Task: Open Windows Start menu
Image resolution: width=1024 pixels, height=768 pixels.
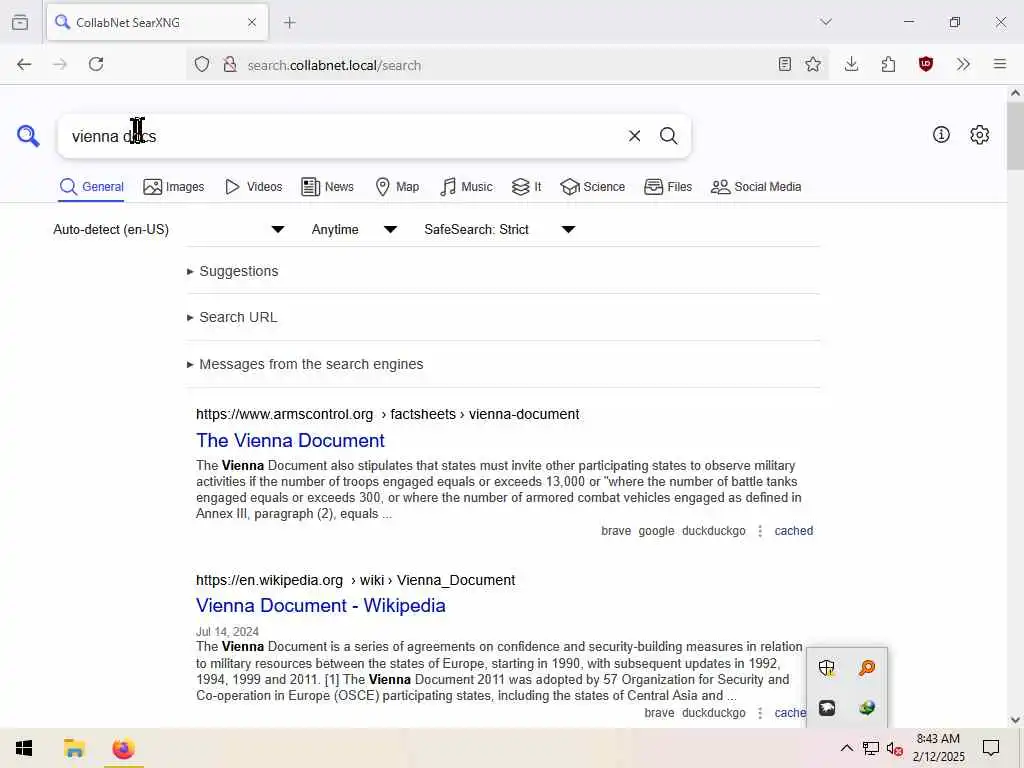Action: coord(24,748)
